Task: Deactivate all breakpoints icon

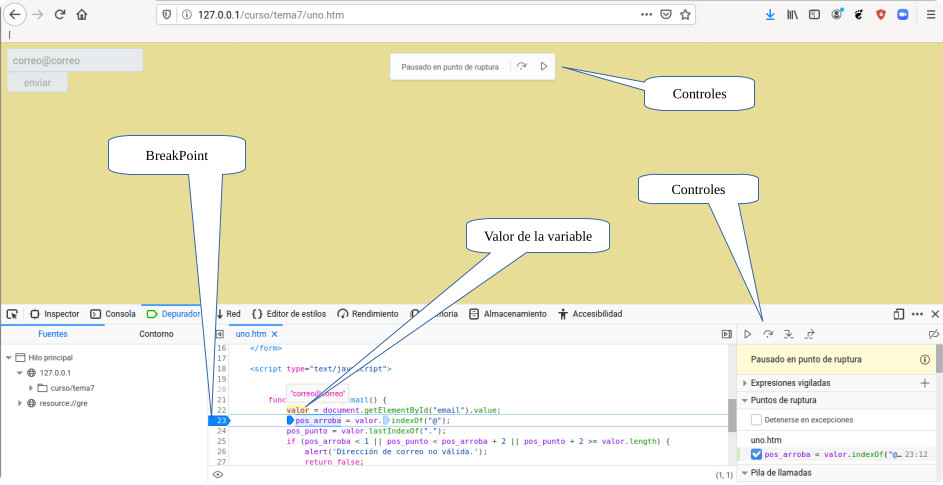Action: click(x=933, y=334)
